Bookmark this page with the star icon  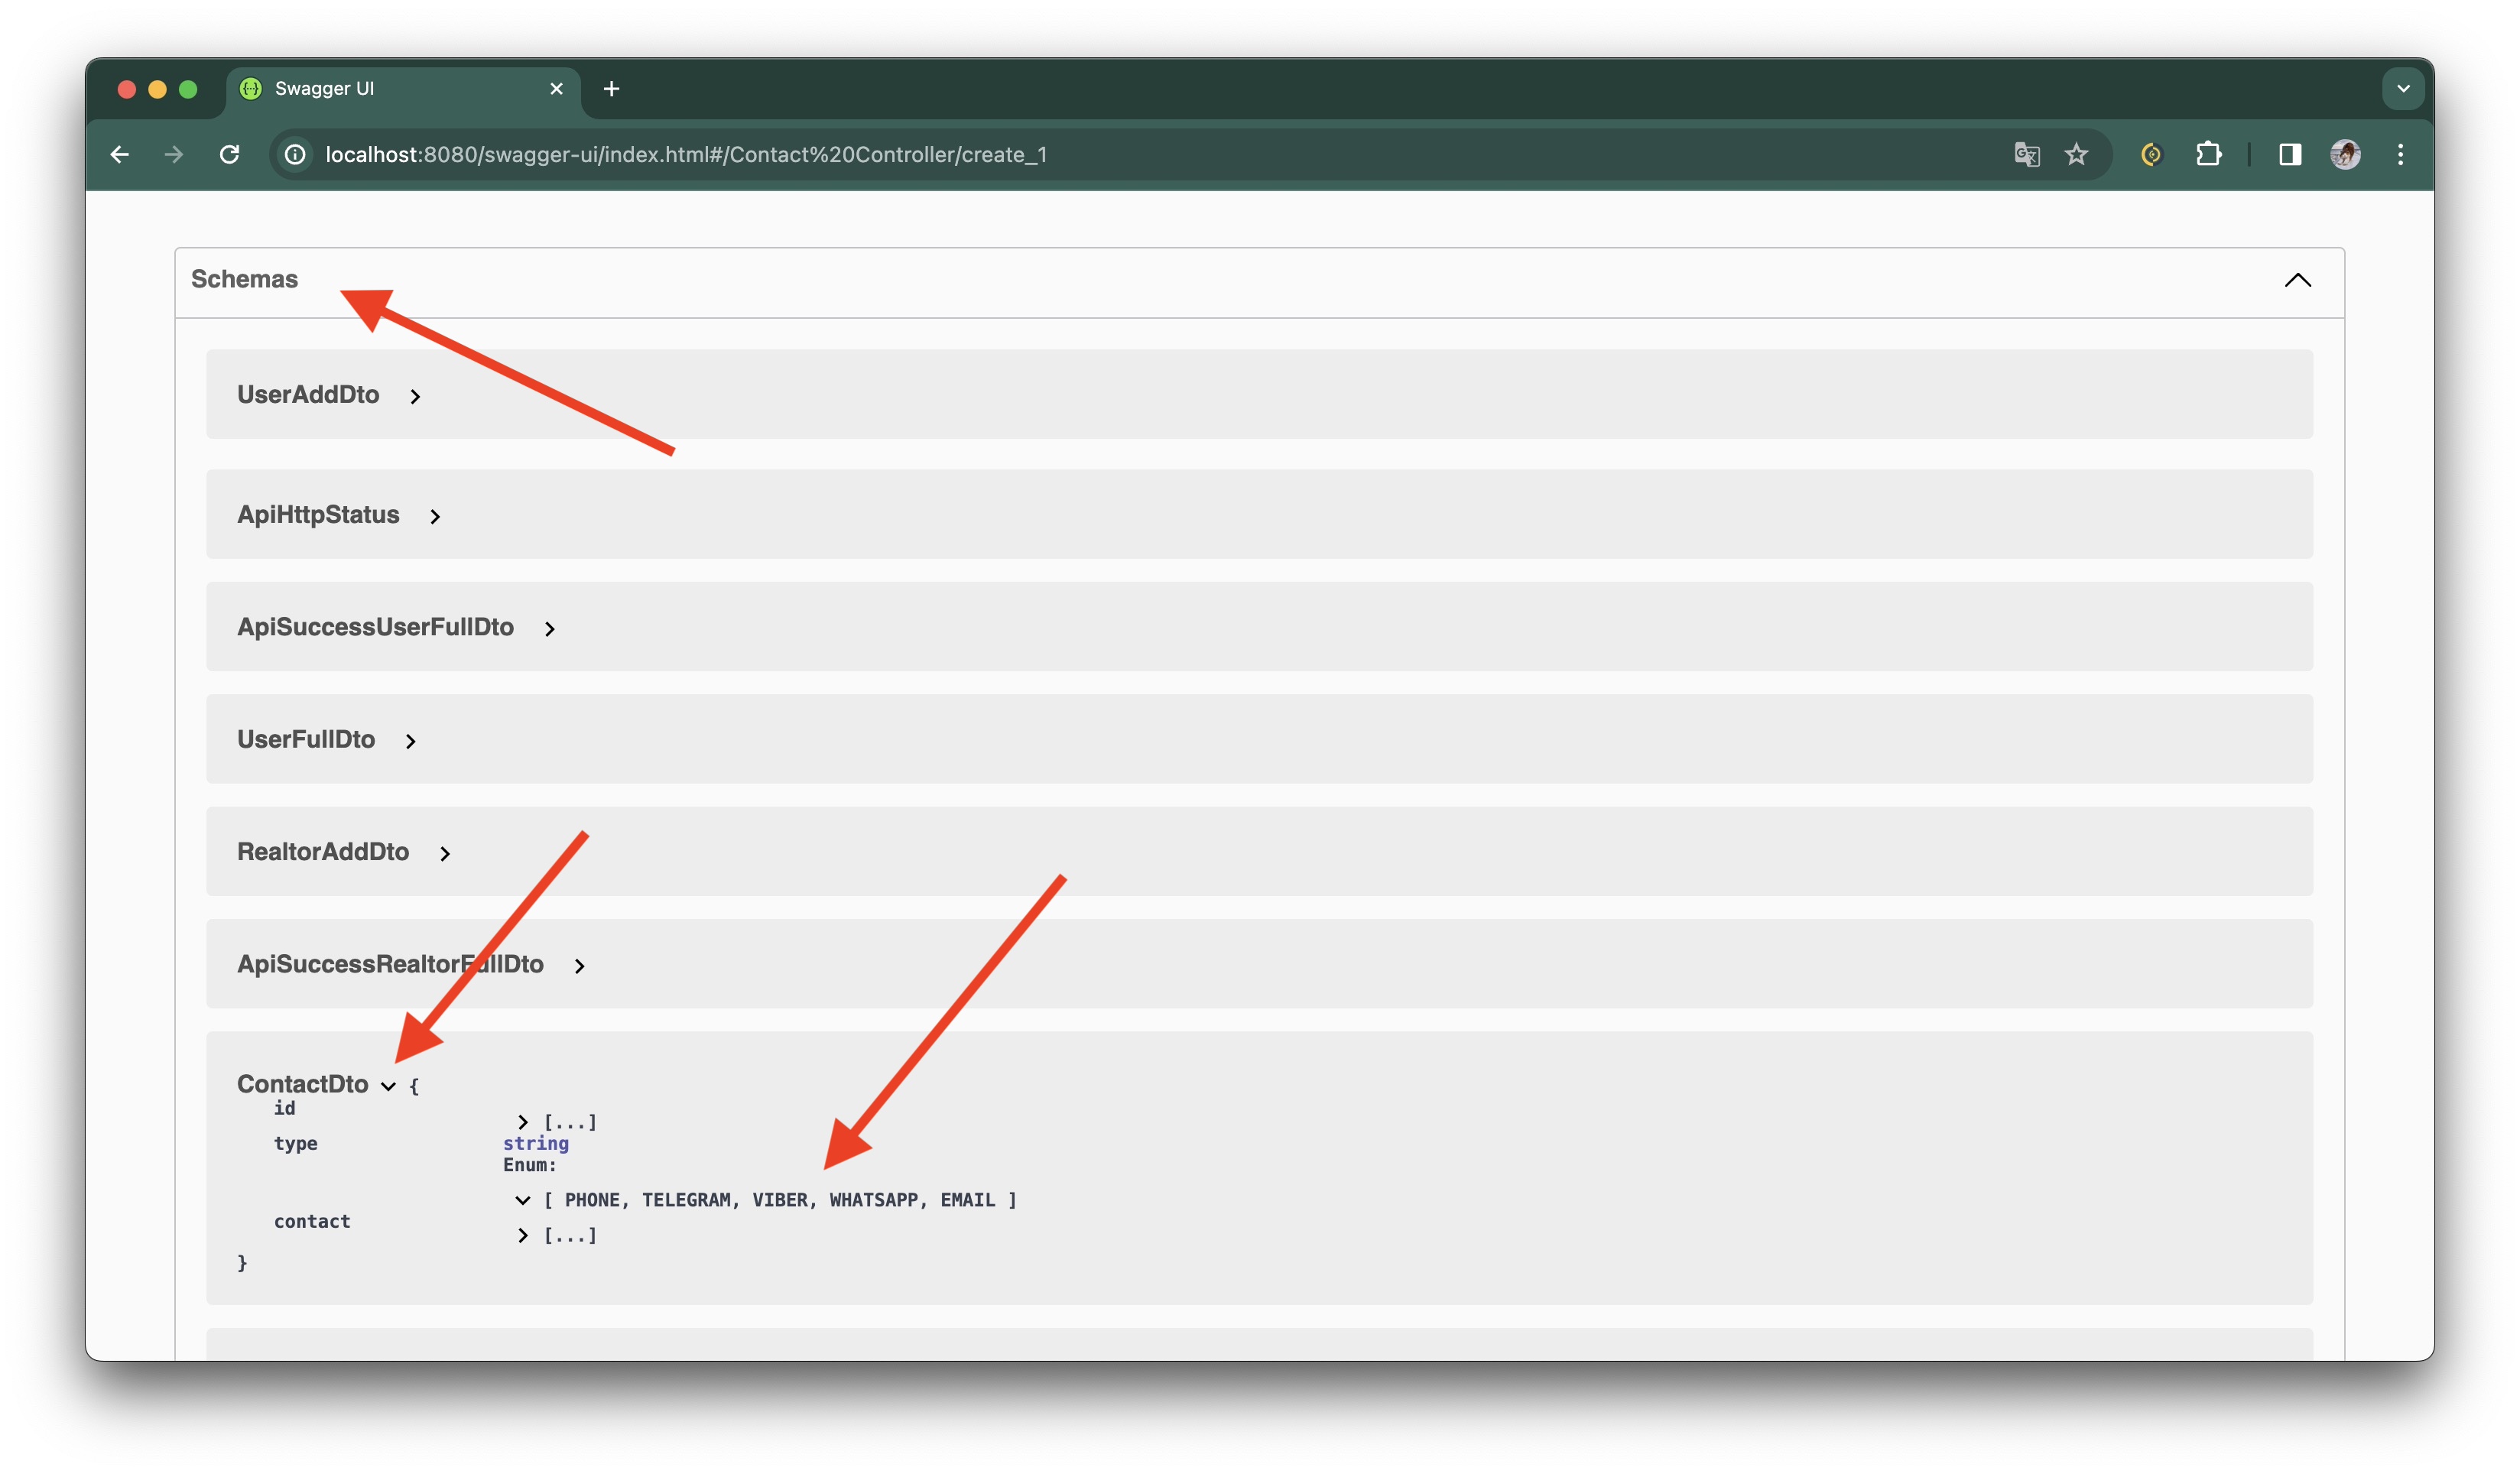coord(2077,154)
